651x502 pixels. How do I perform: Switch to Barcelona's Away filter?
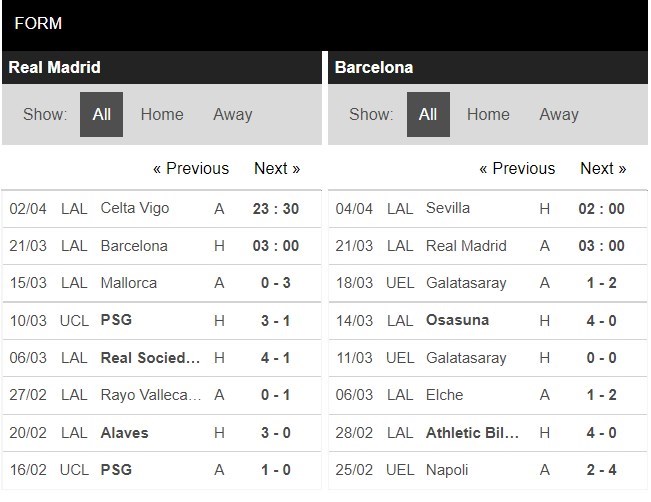(x=559, y=114)
